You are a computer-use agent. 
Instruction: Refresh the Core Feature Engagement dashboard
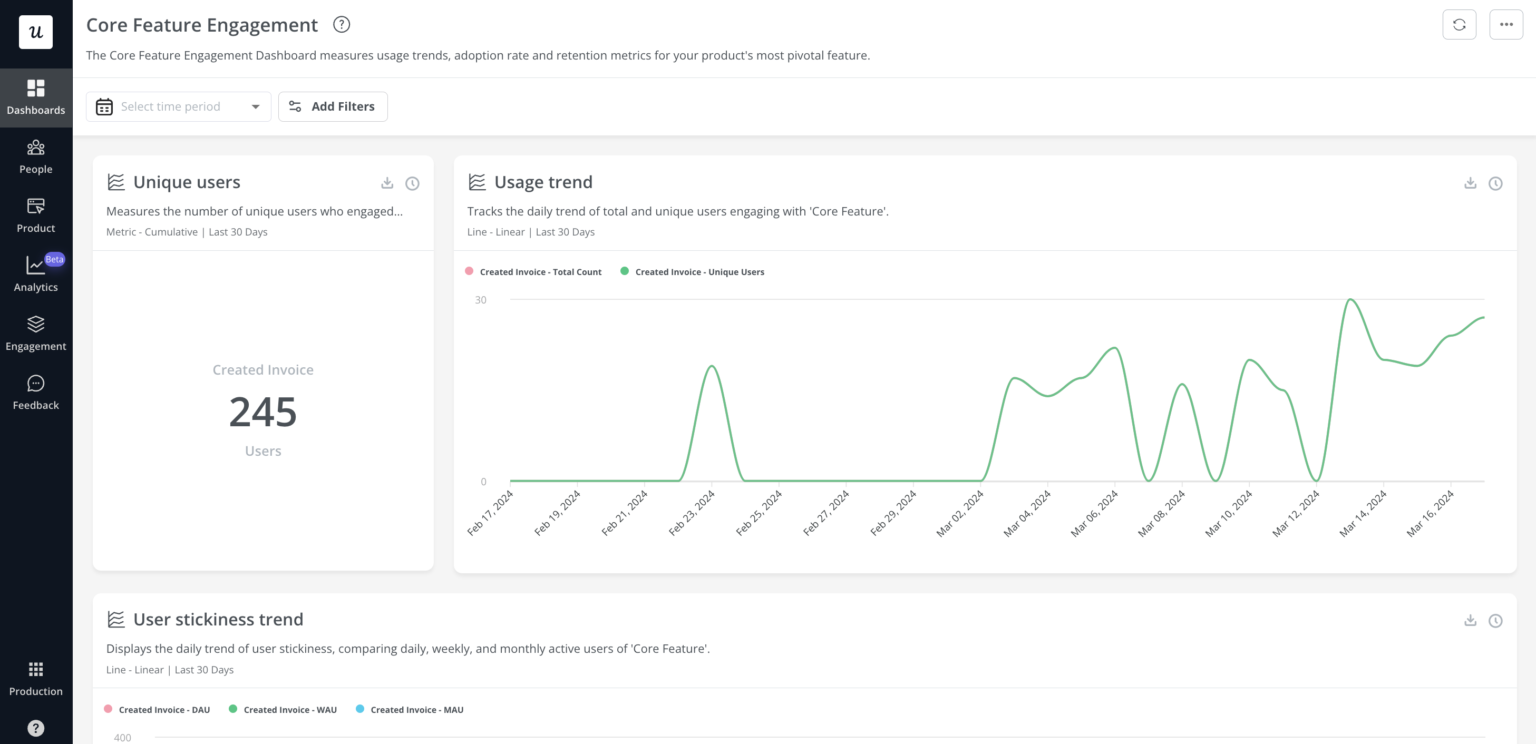(x=1459, y=24)
